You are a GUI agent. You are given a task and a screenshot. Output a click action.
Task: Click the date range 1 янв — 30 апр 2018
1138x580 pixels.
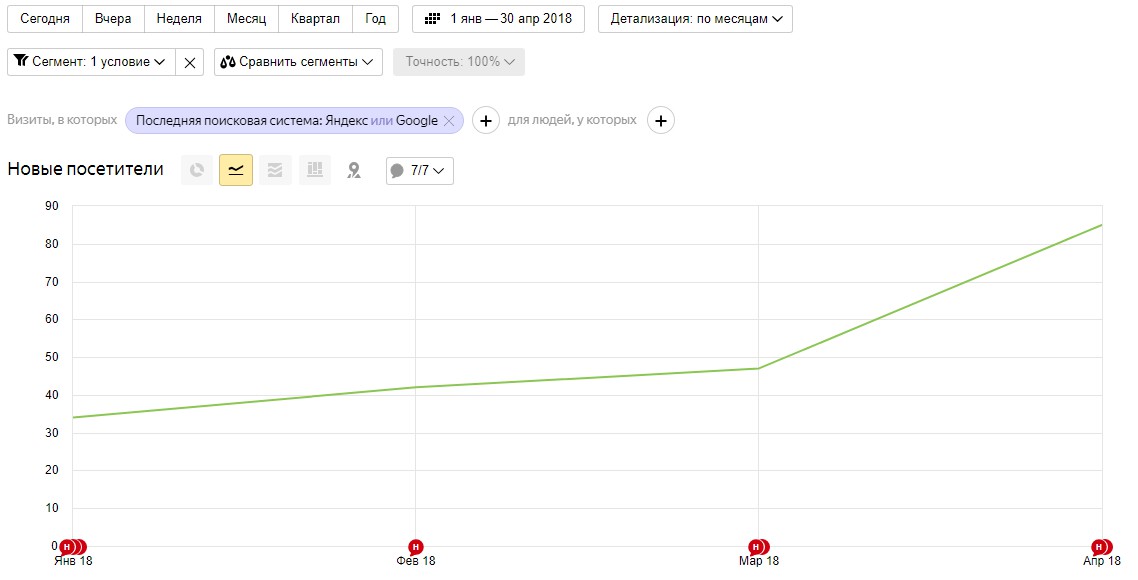pyautogui.click(x=498, y=19)
